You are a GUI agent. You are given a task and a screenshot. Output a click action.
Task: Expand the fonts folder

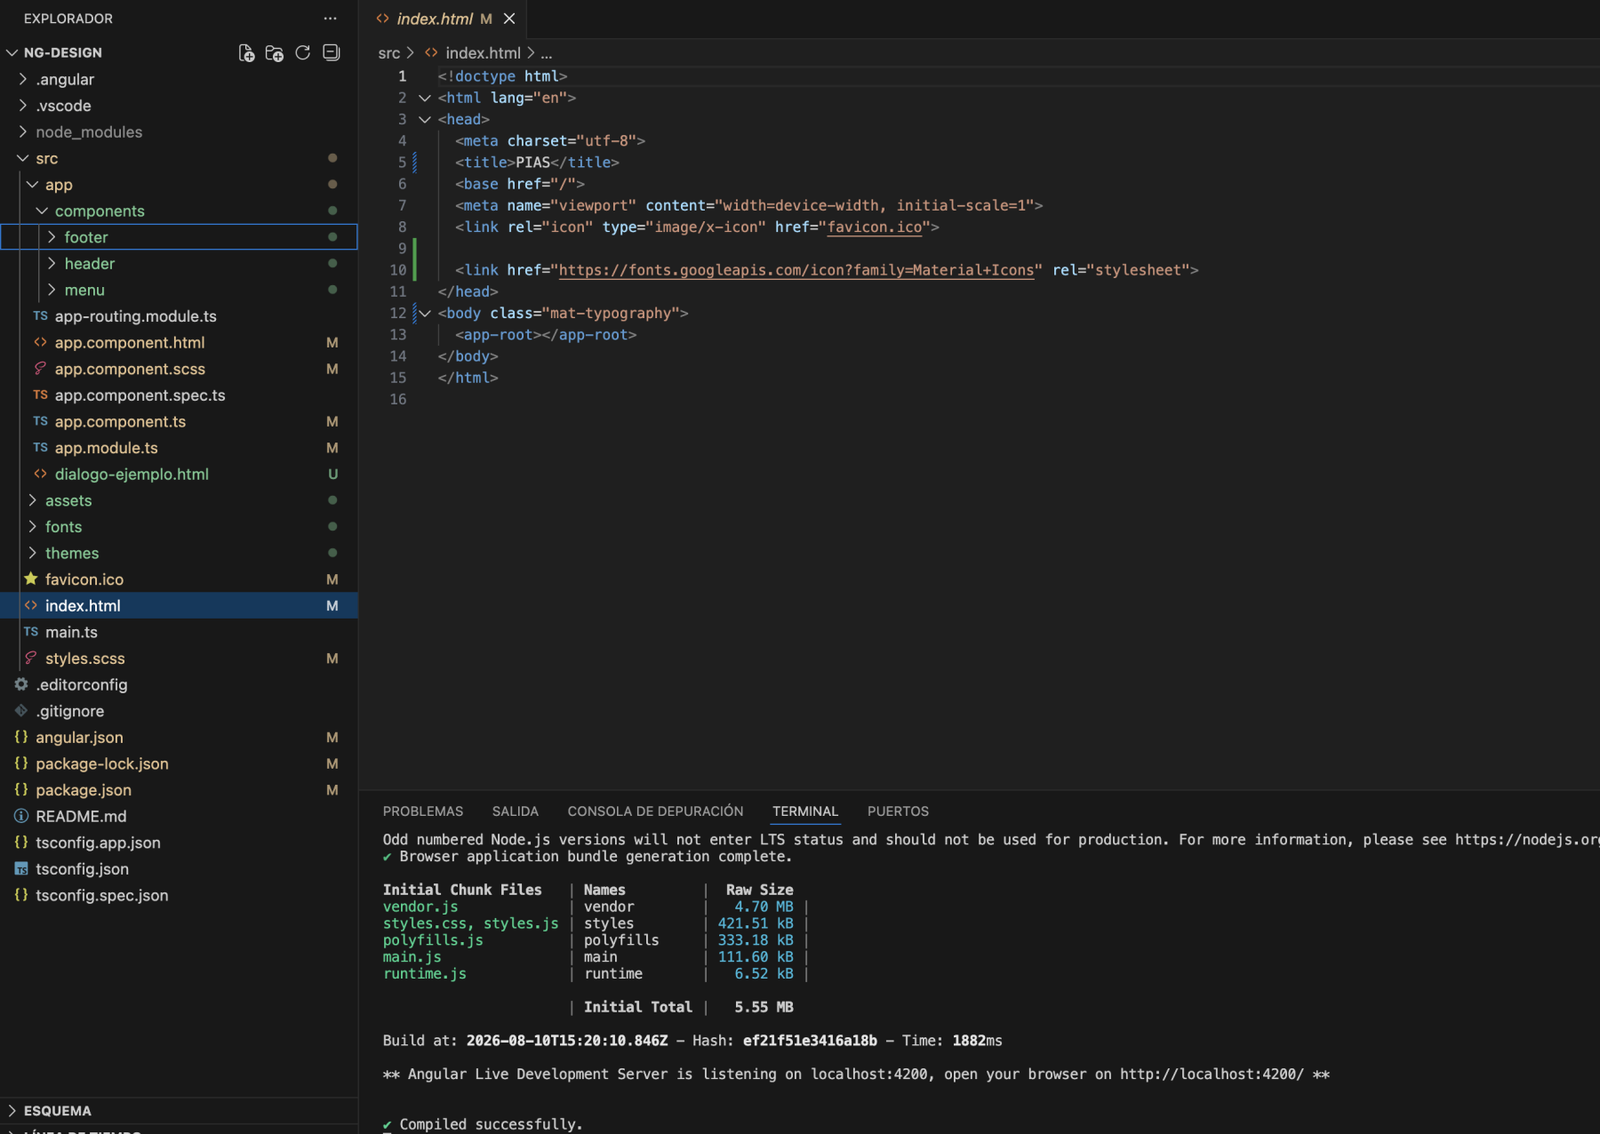coord(33,527)
